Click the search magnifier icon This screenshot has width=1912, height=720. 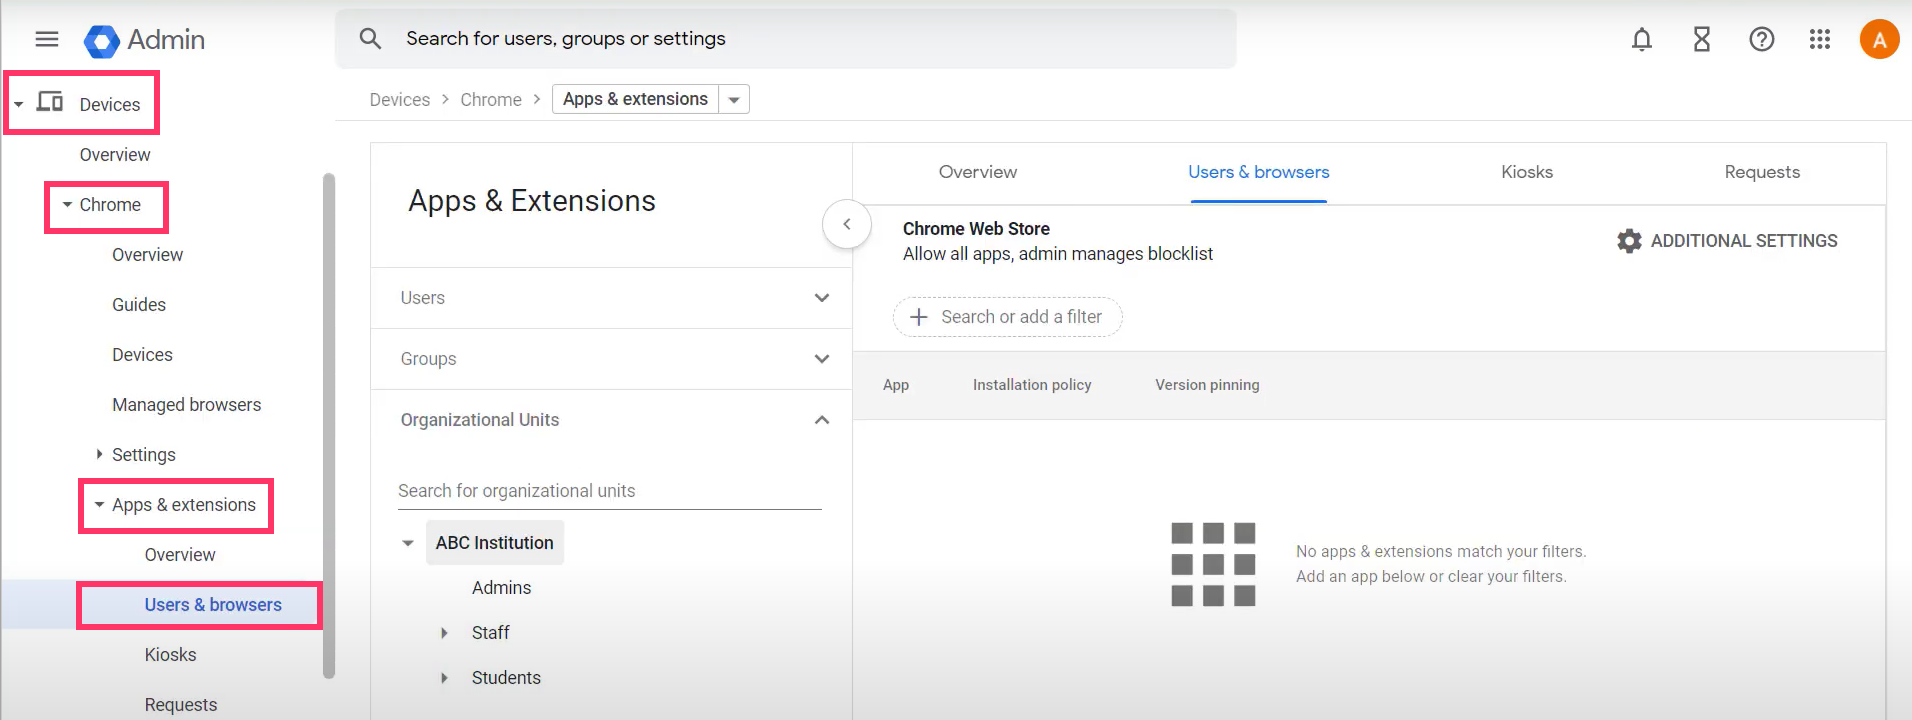click(x=370, y=39)
